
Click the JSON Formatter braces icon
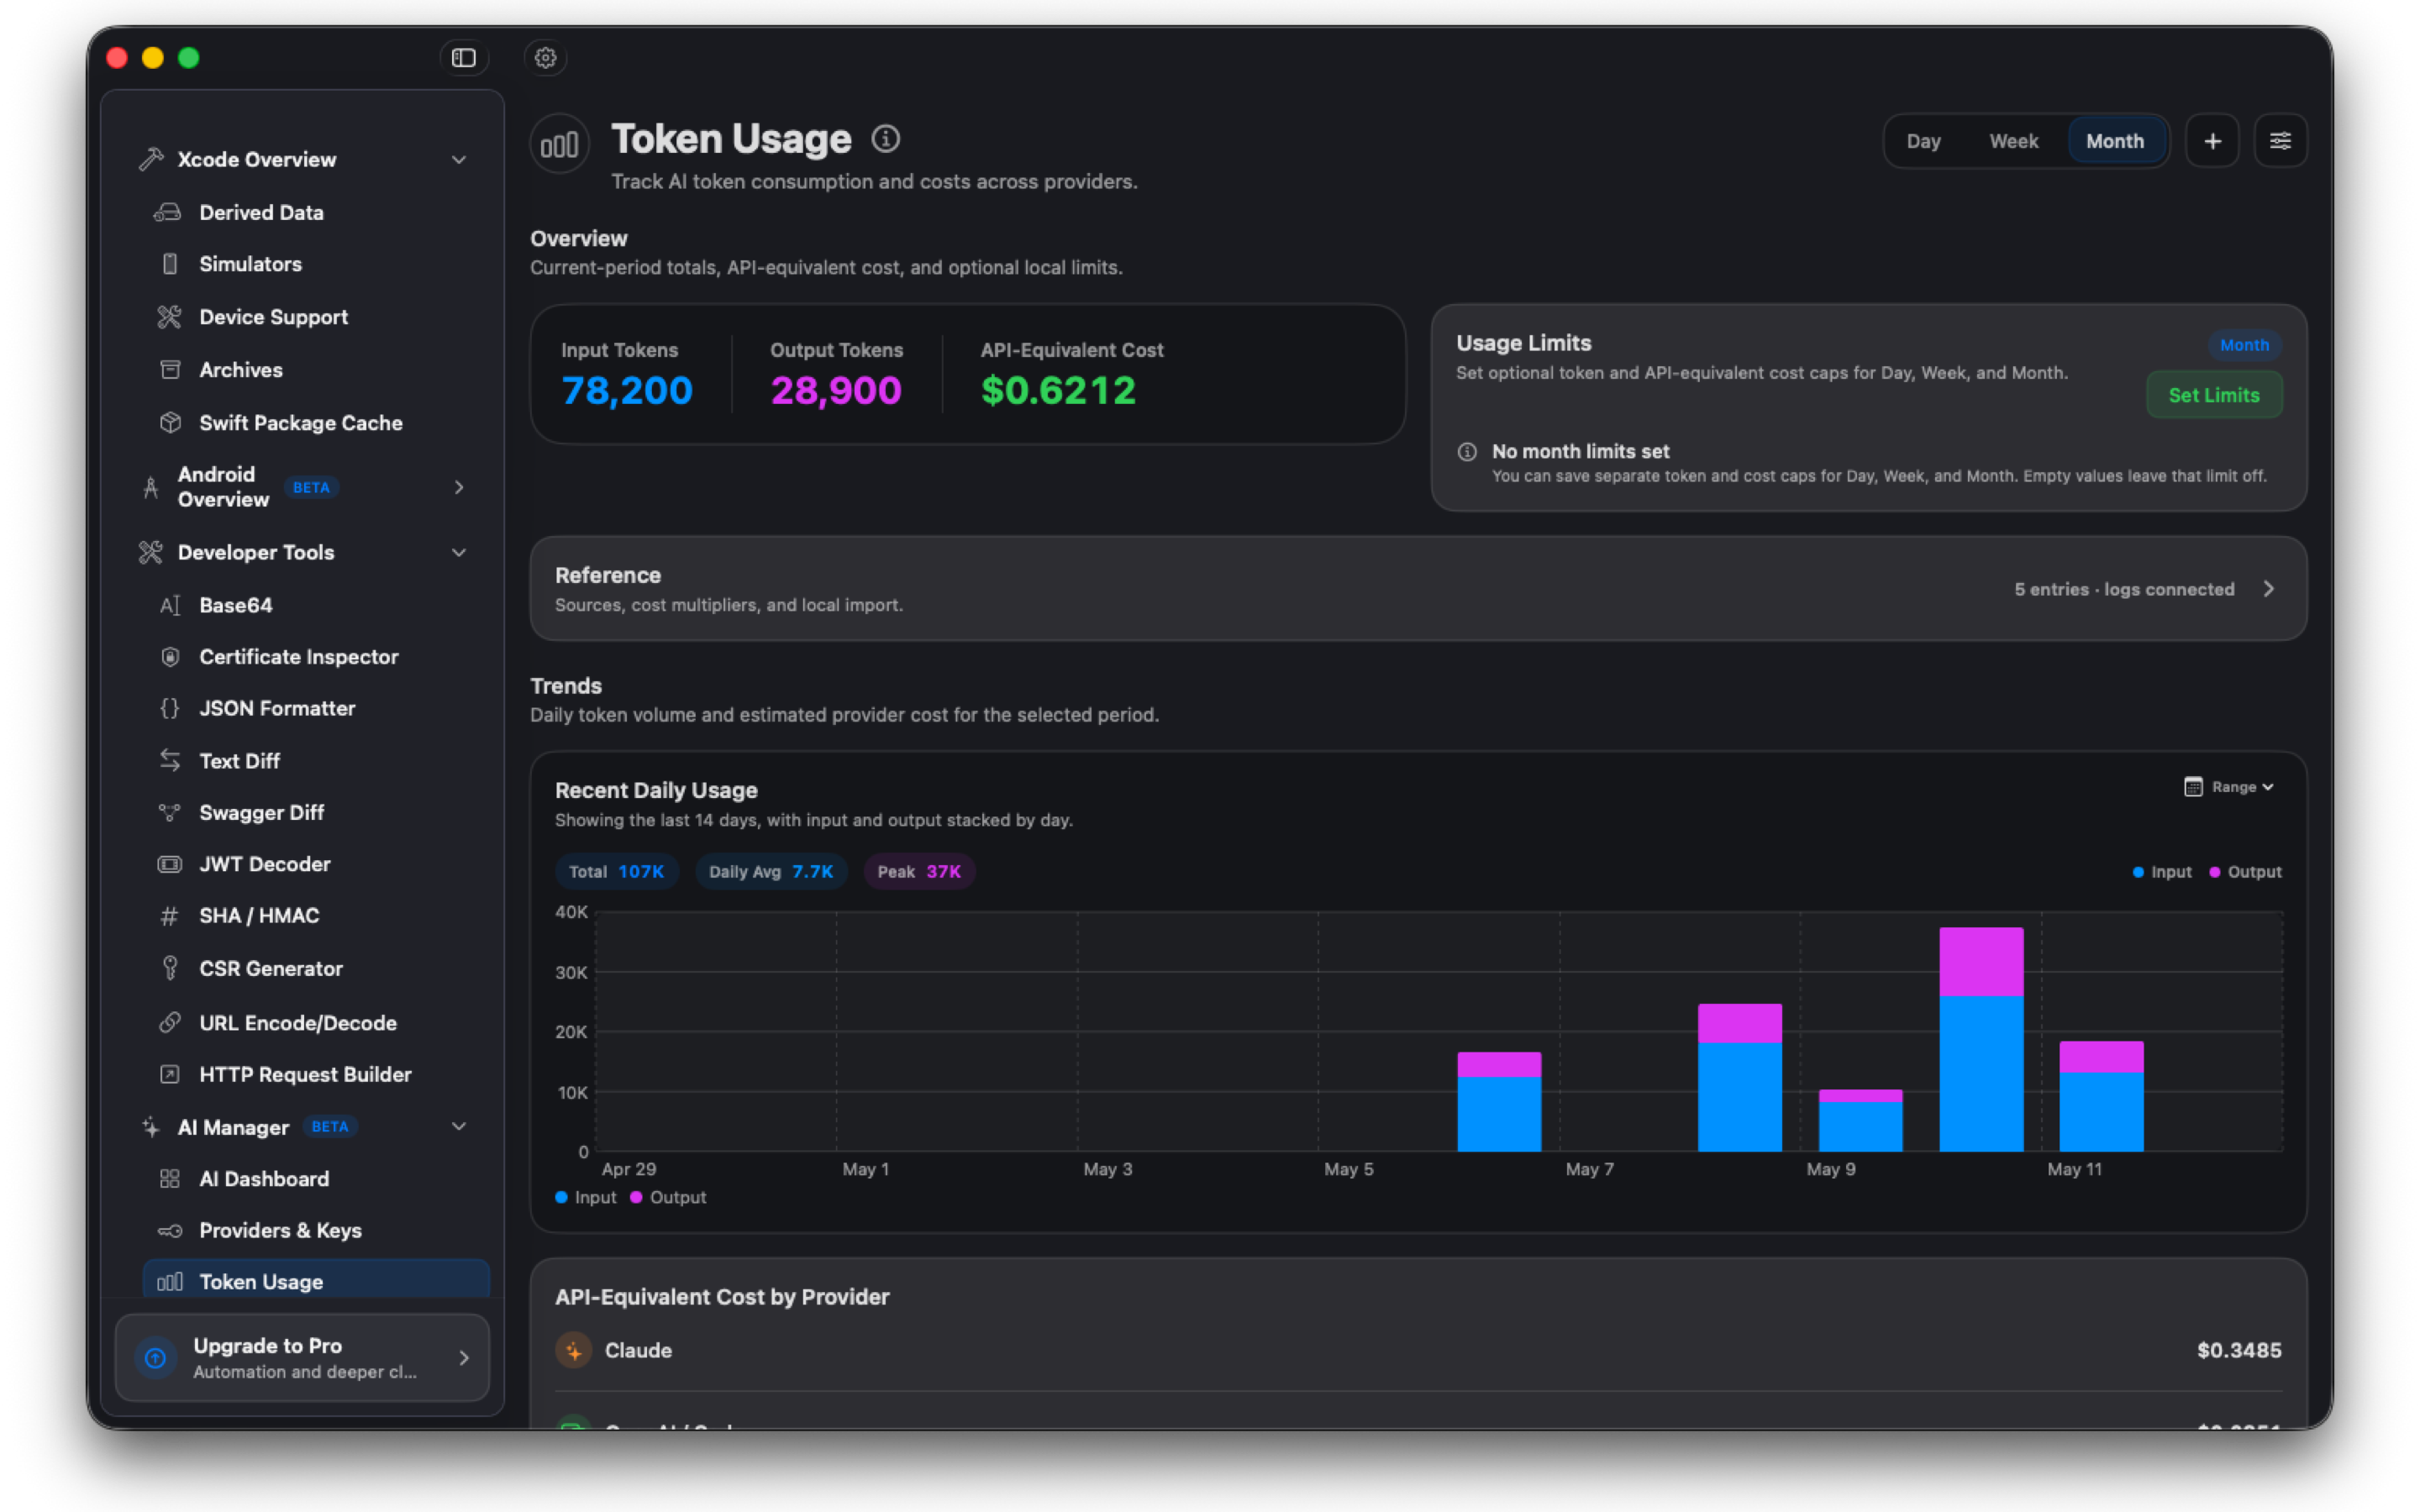pos(170,708)
